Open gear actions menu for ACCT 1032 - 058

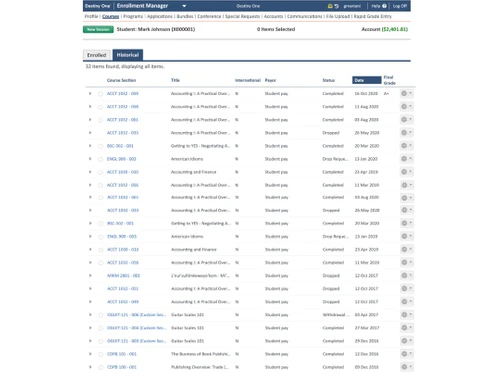pyautogui.click(x=406, y=107)
